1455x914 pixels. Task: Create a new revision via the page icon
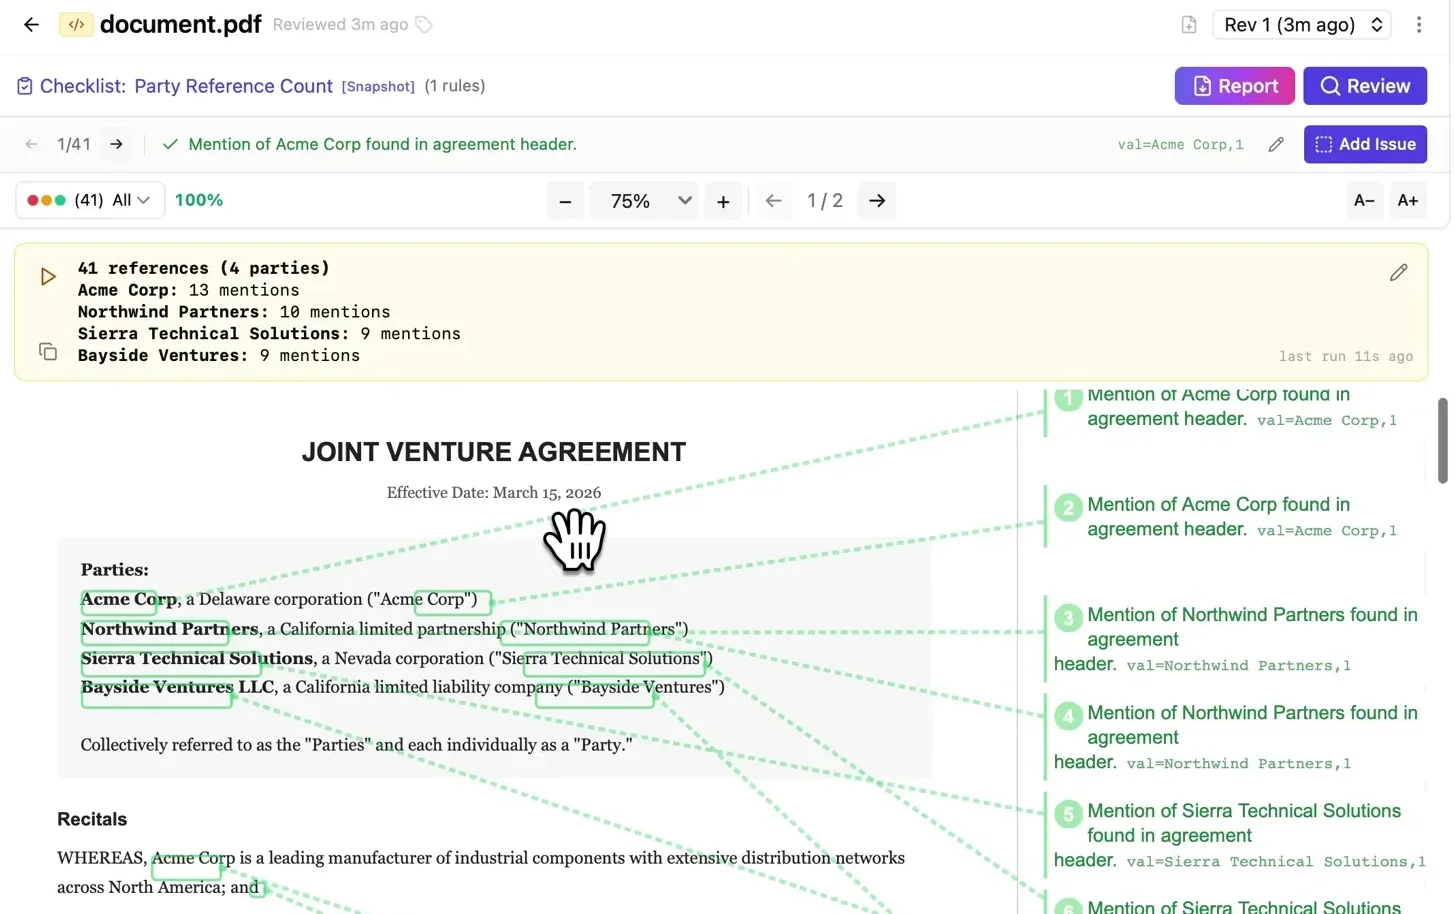[1188, 24]
